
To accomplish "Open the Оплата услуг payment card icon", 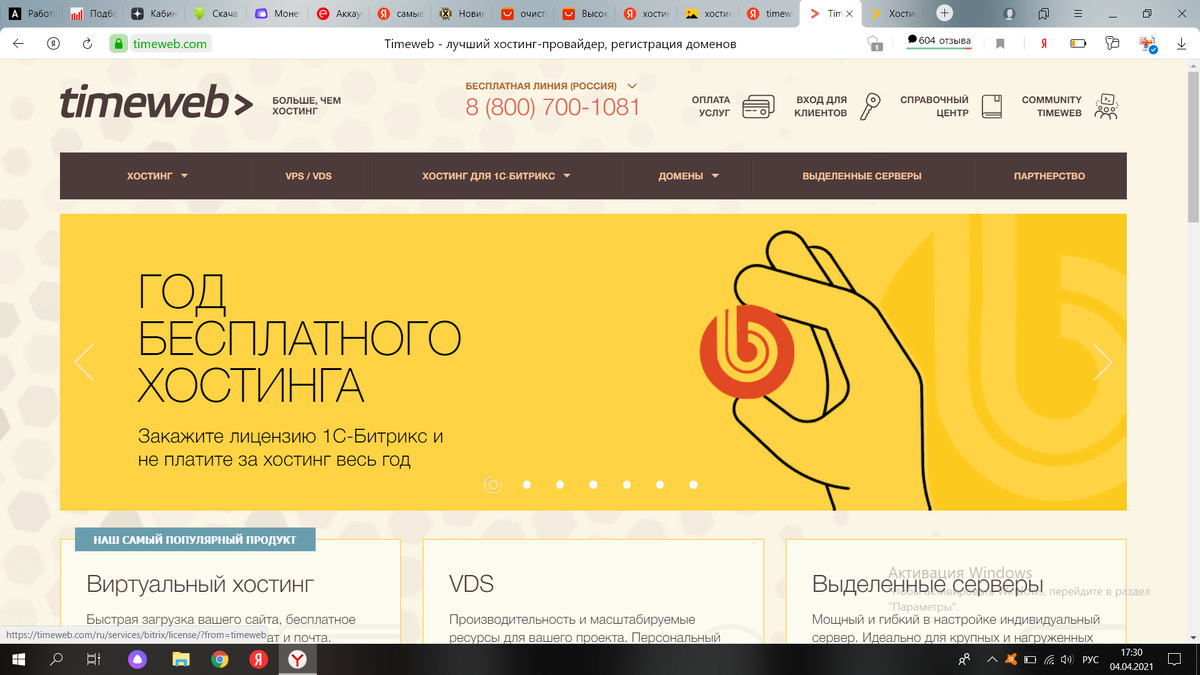I will click(x=759, y=106).
